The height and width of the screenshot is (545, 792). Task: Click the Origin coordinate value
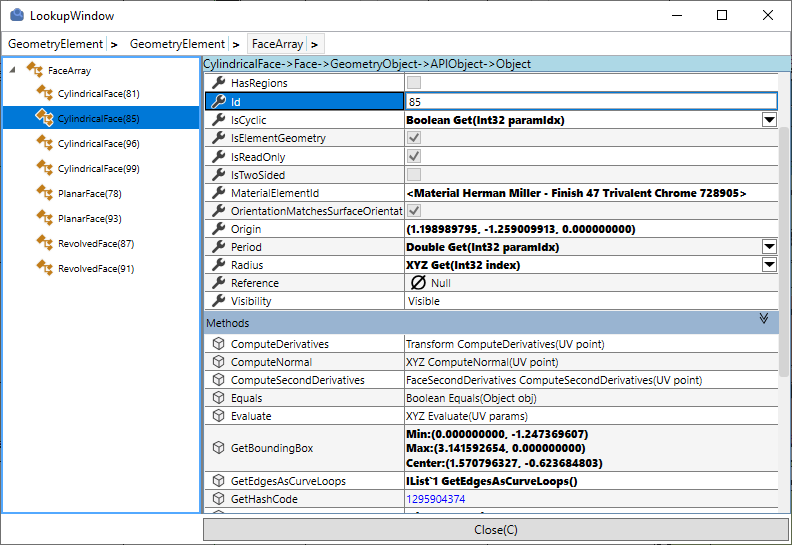520,229
